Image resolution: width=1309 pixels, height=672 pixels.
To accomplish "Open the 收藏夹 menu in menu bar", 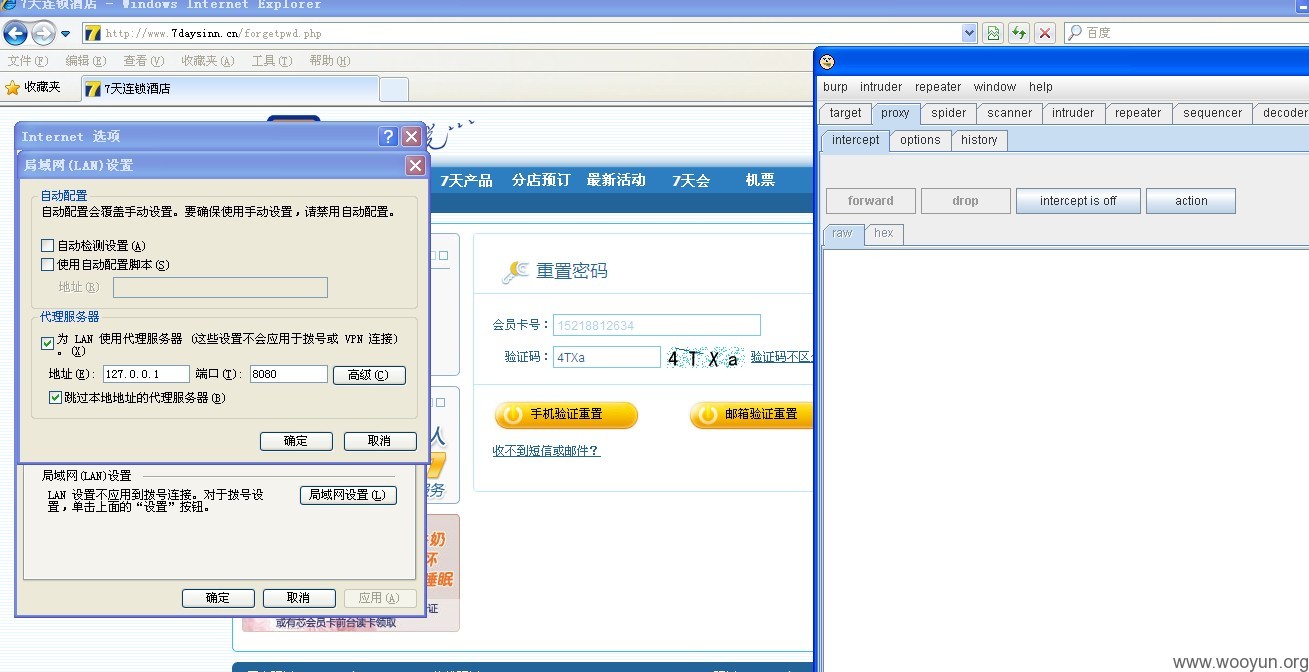I will pos(207,61).
